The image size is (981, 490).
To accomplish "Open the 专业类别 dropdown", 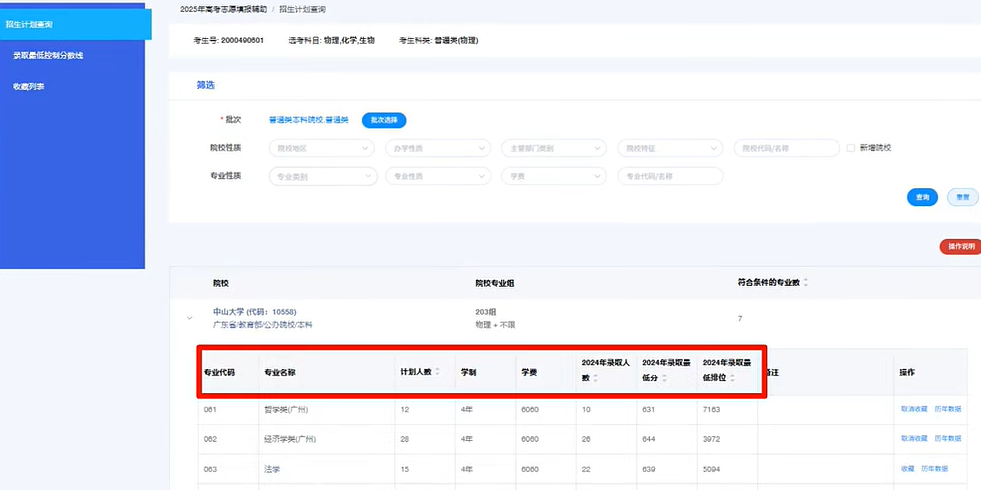I will [323, 176].
